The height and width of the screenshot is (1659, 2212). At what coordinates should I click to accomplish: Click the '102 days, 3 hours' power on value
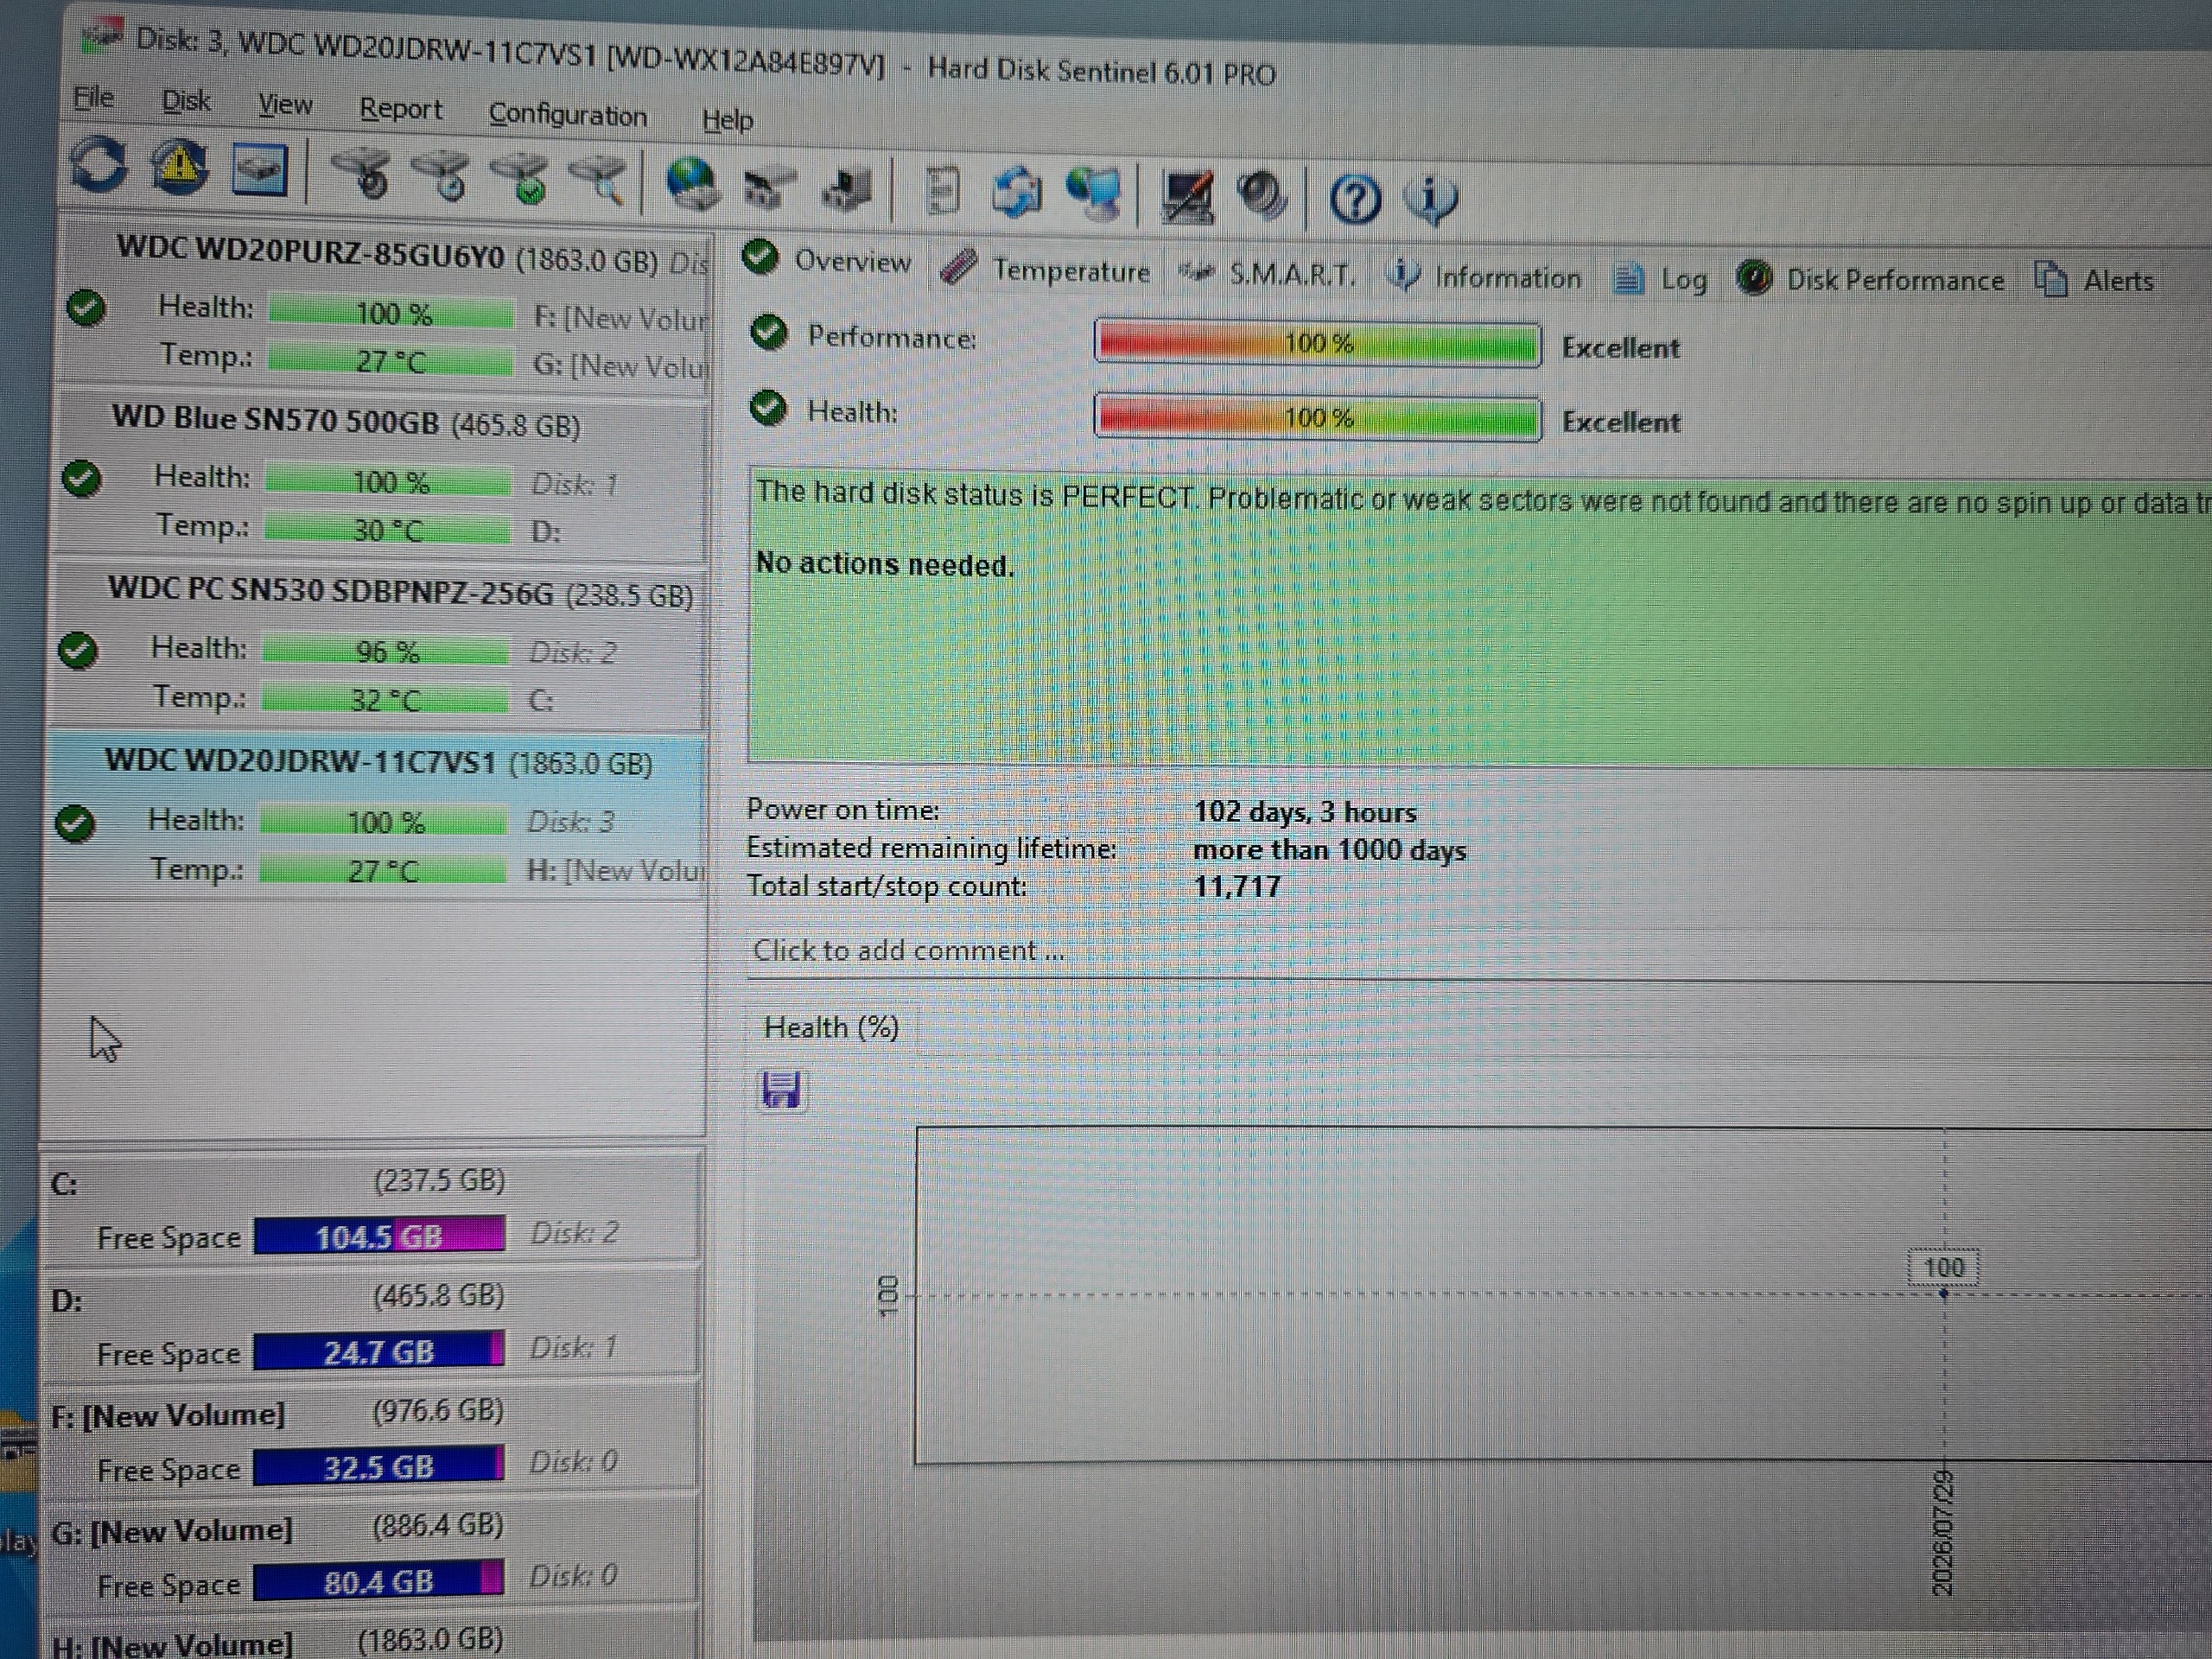(1305, 811)
